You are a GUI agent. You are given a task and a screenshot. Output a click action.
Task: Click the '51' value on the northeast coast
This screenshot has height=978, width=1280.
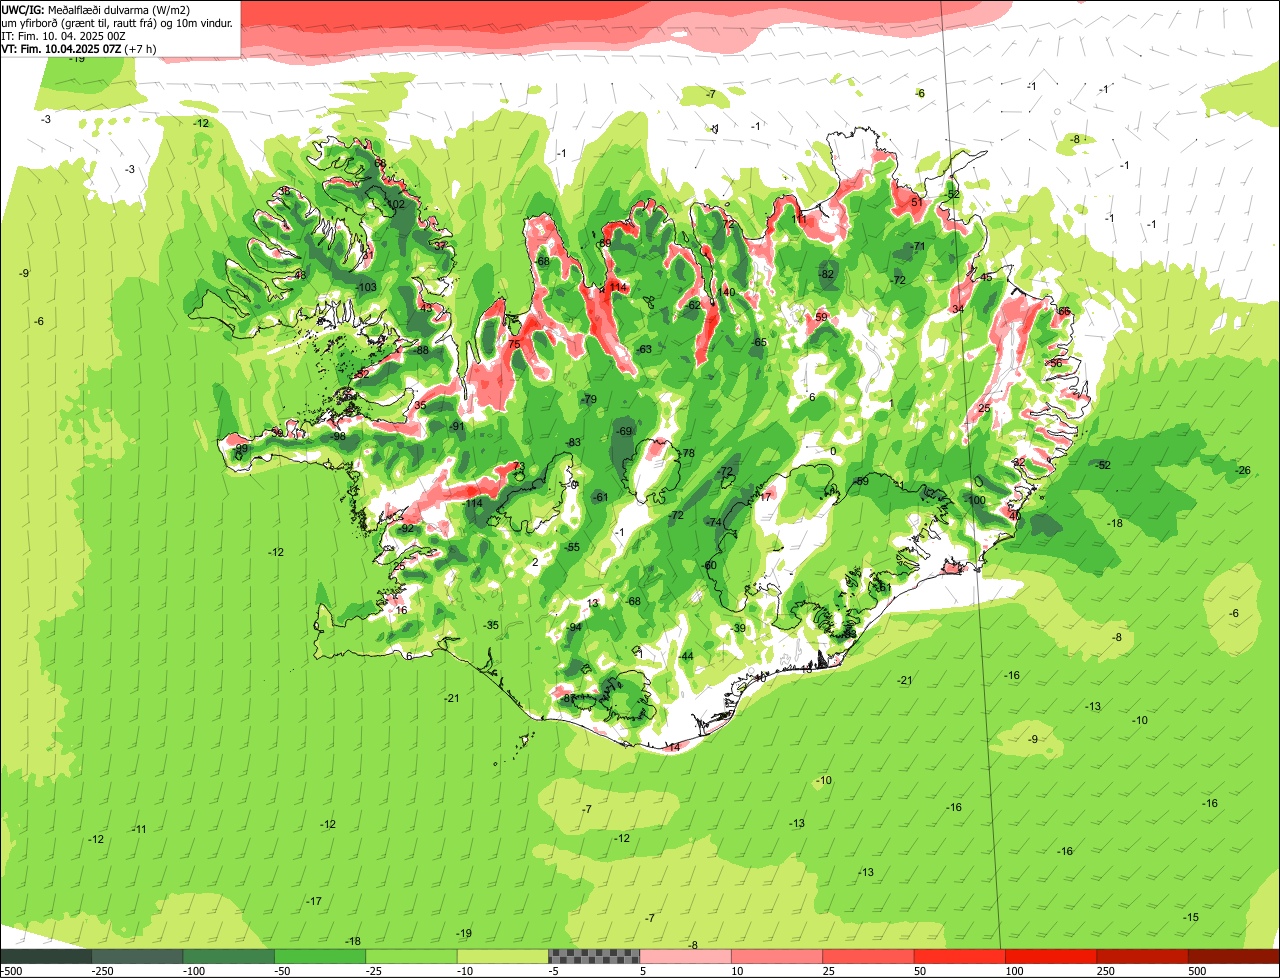point(917,201)
